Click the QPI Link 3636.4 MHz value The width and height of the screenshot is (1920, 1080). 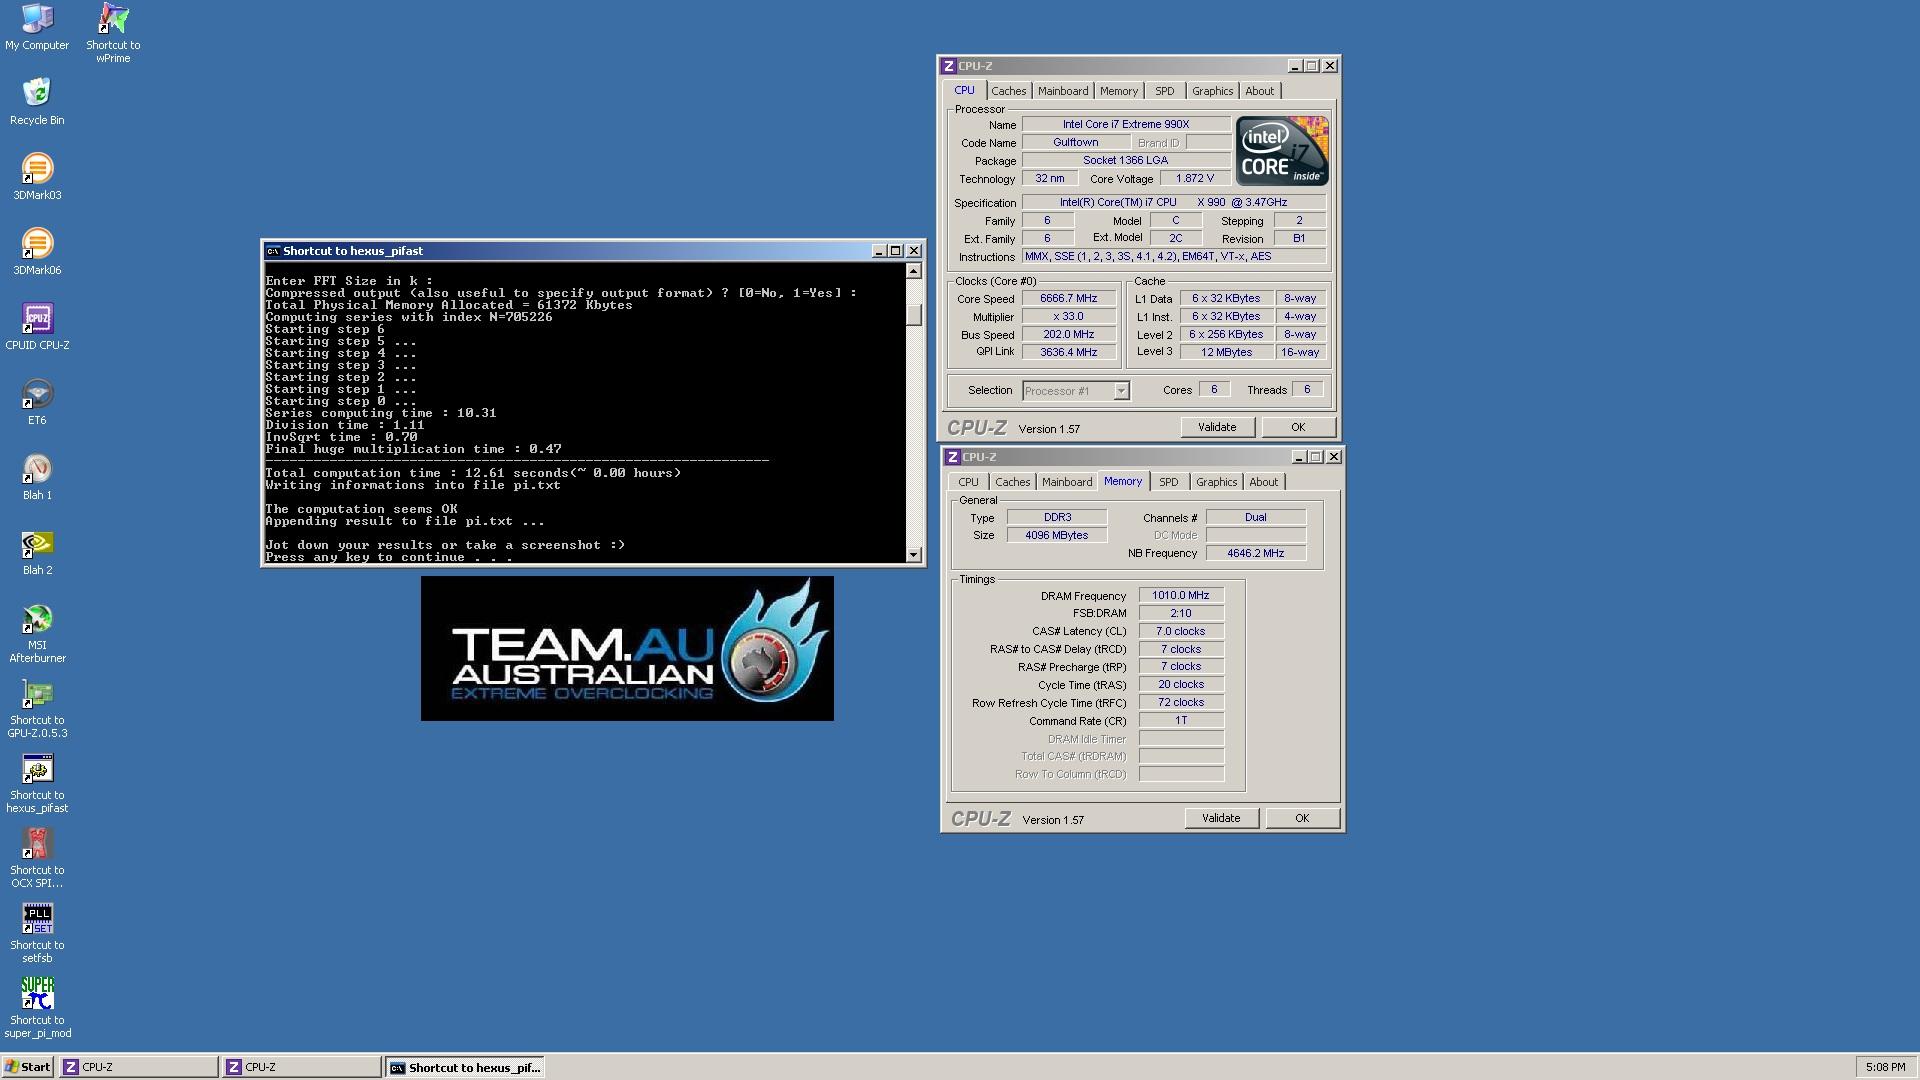(1068, 352)
